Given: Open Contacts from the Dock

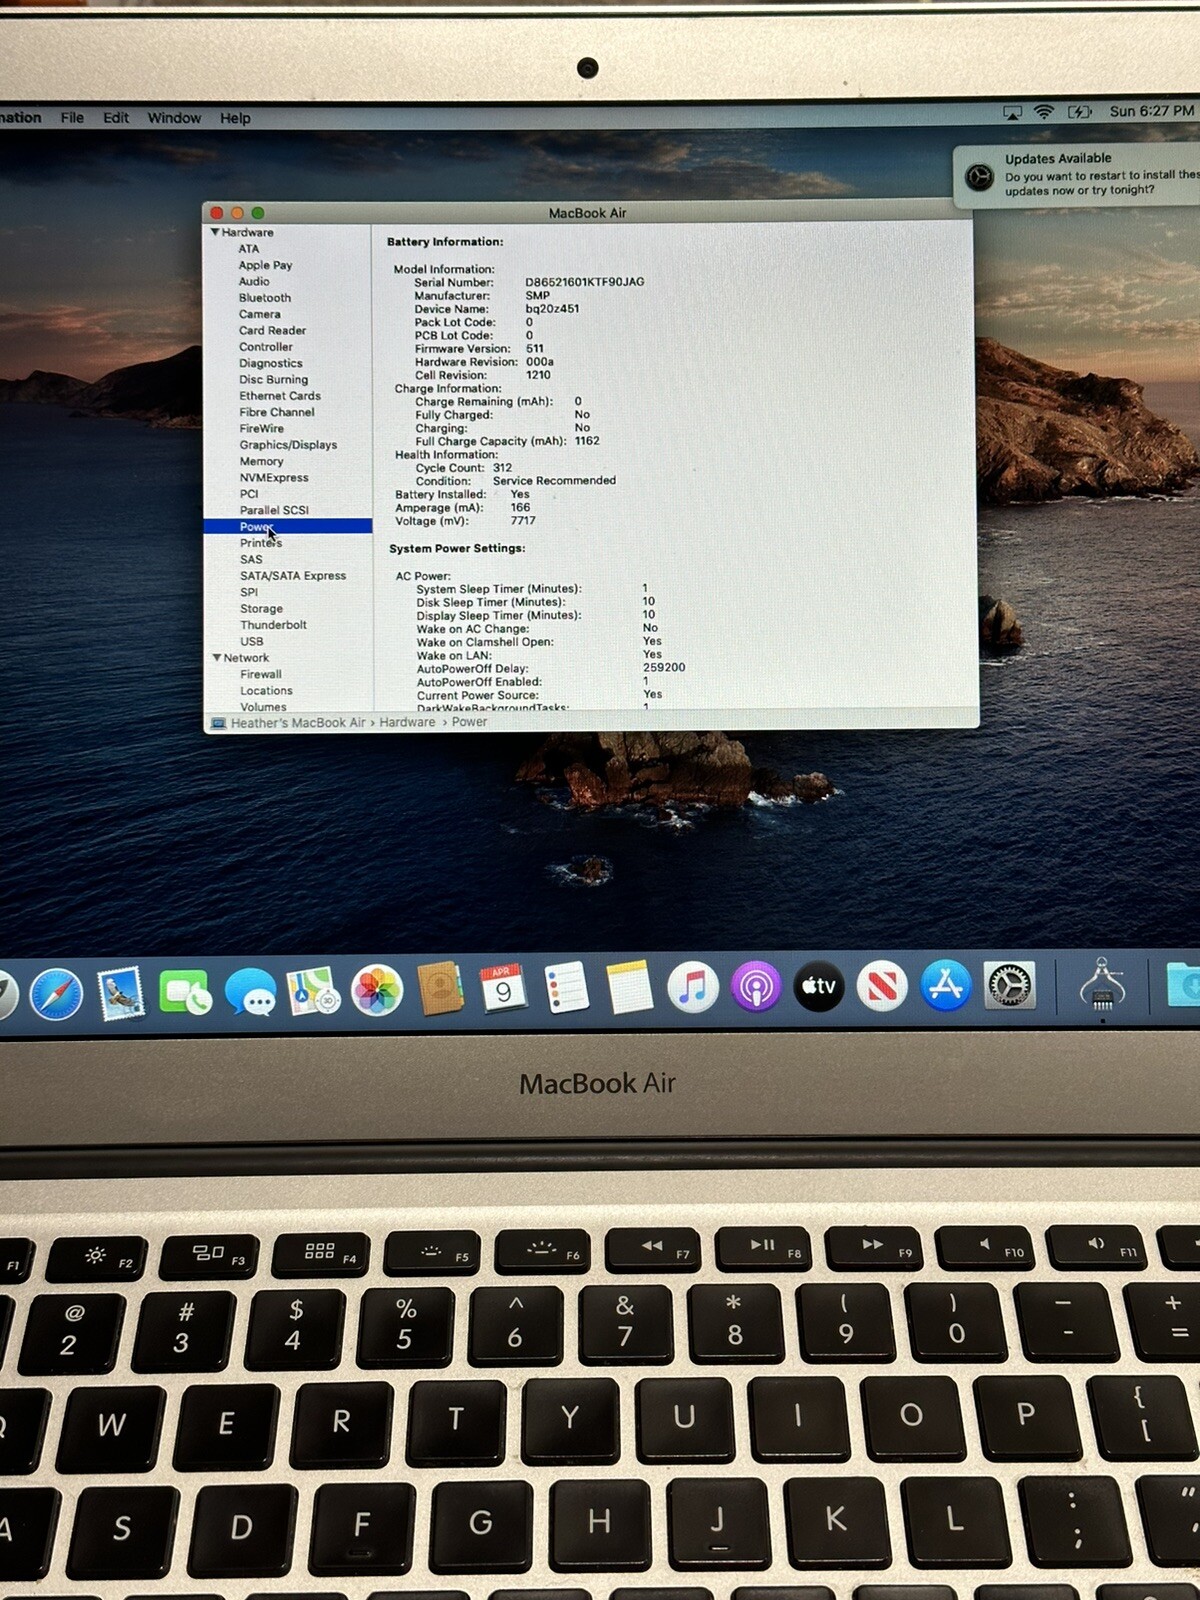Looking at the screenshot, I should pyautogui.click(x=440, y=989).
